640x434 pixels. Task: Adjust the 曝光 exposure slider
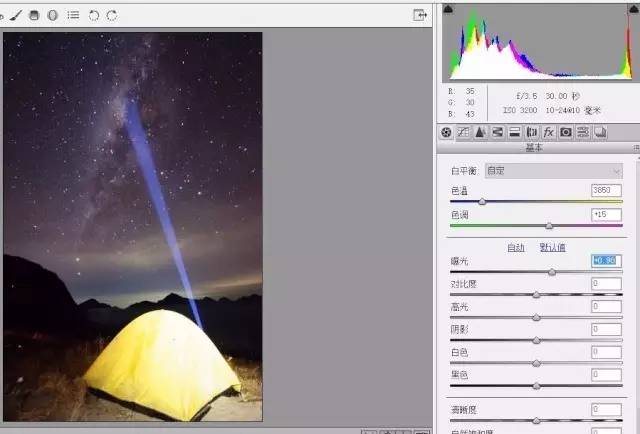point(552,272)
